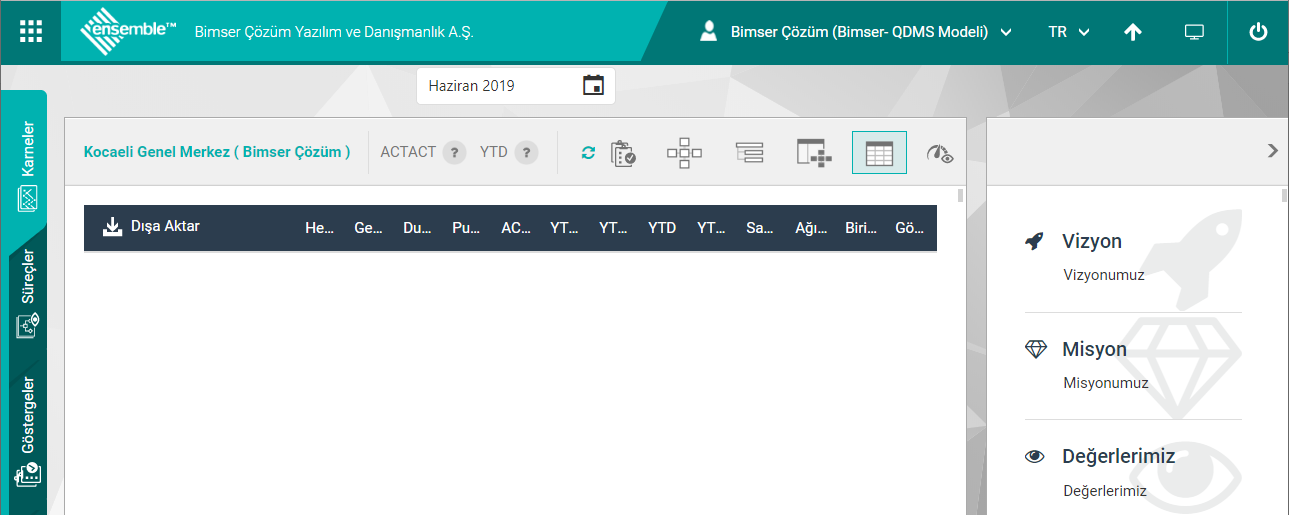Image resolution: width=1289 pixels, height=515 pixels.
Task: Click the Misyonumuz text
Action: (1106, 383)
